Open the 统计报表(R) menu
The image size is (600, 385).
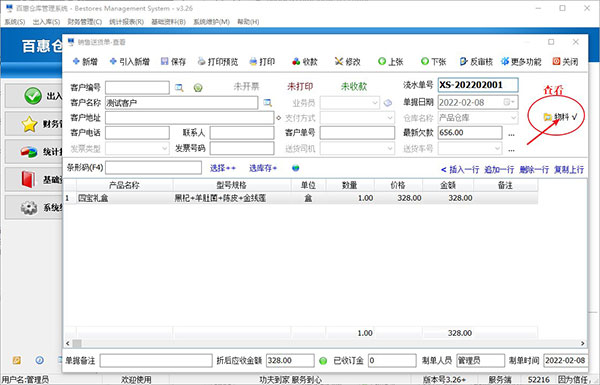126,22
